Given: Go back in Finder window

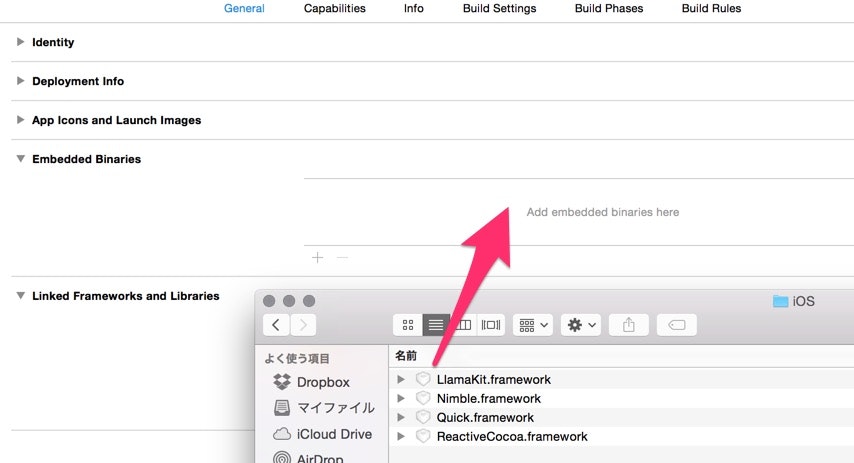Looking at the screenshot, I should coord(276,325).
